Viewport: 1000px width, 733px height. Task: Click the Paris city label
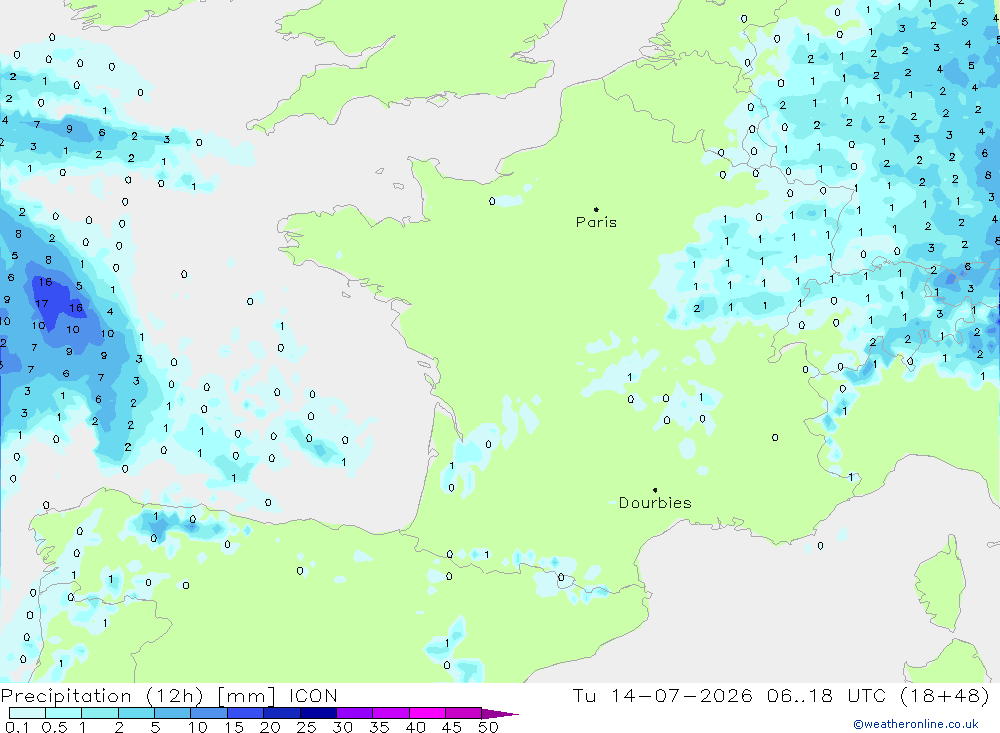point(596,222)
